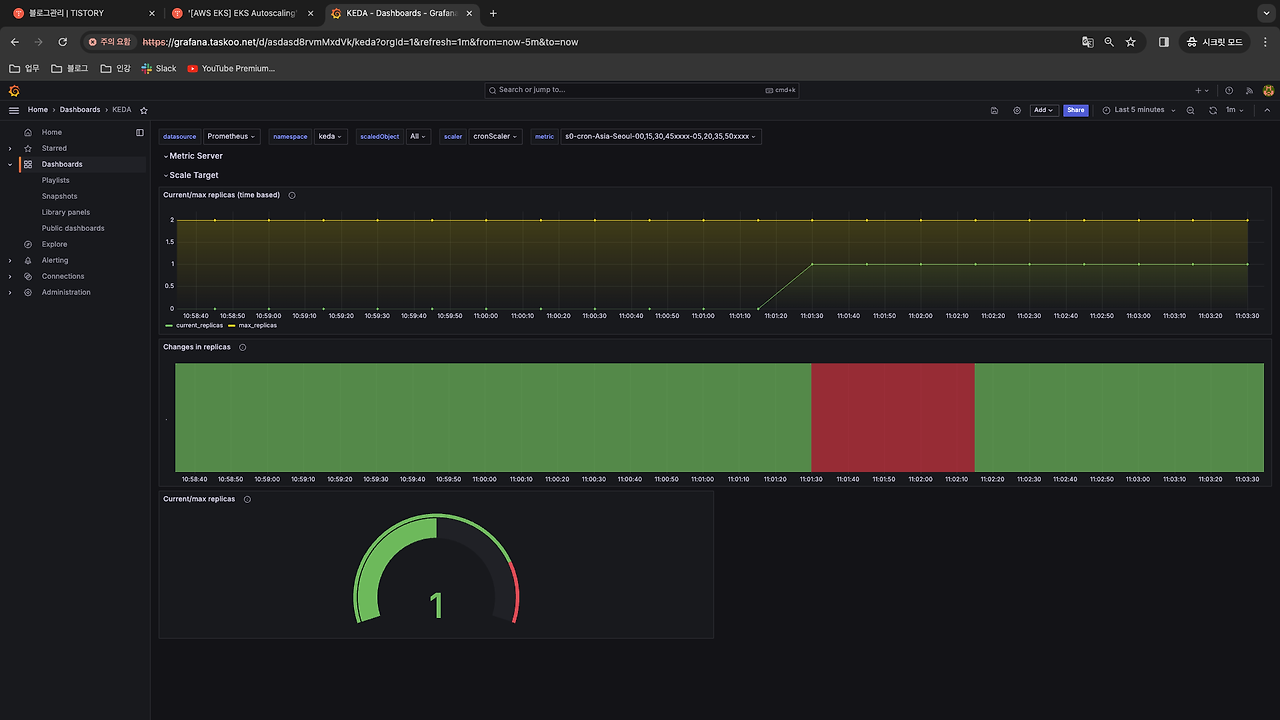Screen dimensions: 1280x720
Task: Refresh the dashboard now
Action: tap(1213, 110)
